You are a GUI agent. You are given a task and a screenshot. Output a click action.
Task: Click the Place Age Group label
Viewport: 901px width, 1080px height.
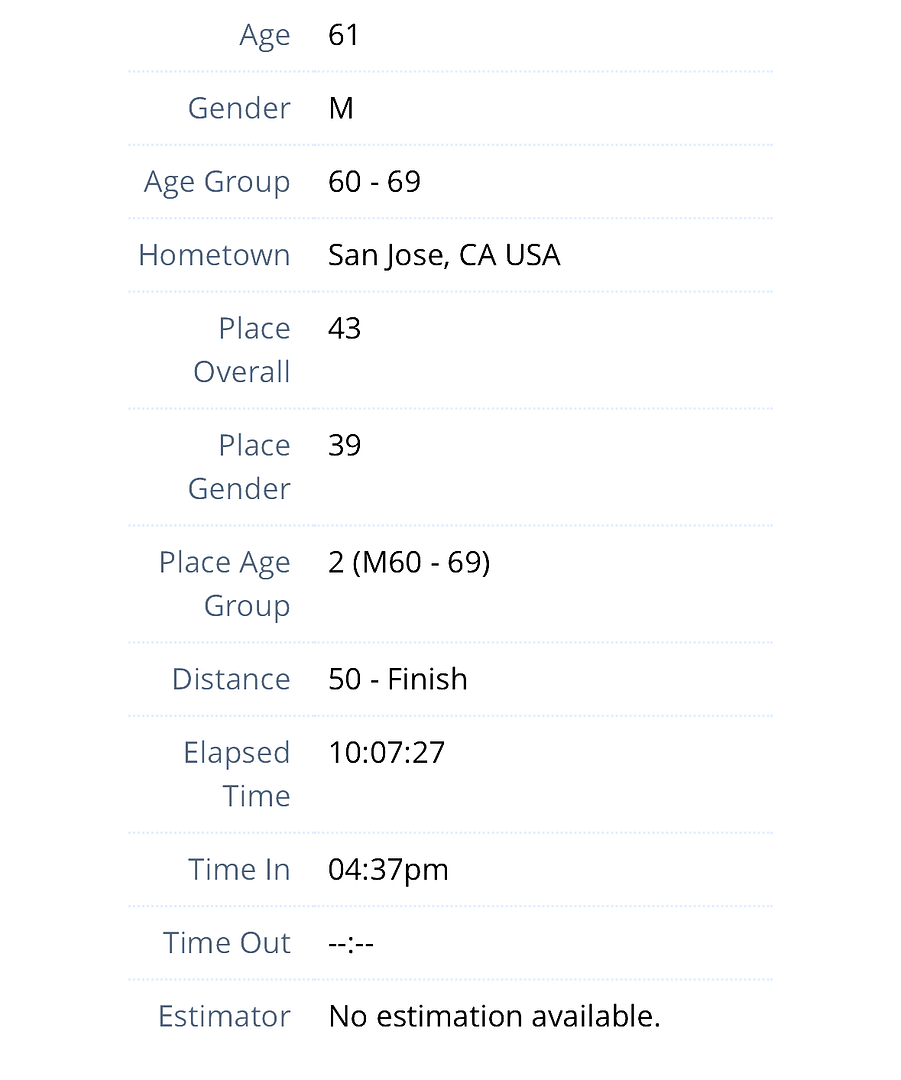point(225,584)
